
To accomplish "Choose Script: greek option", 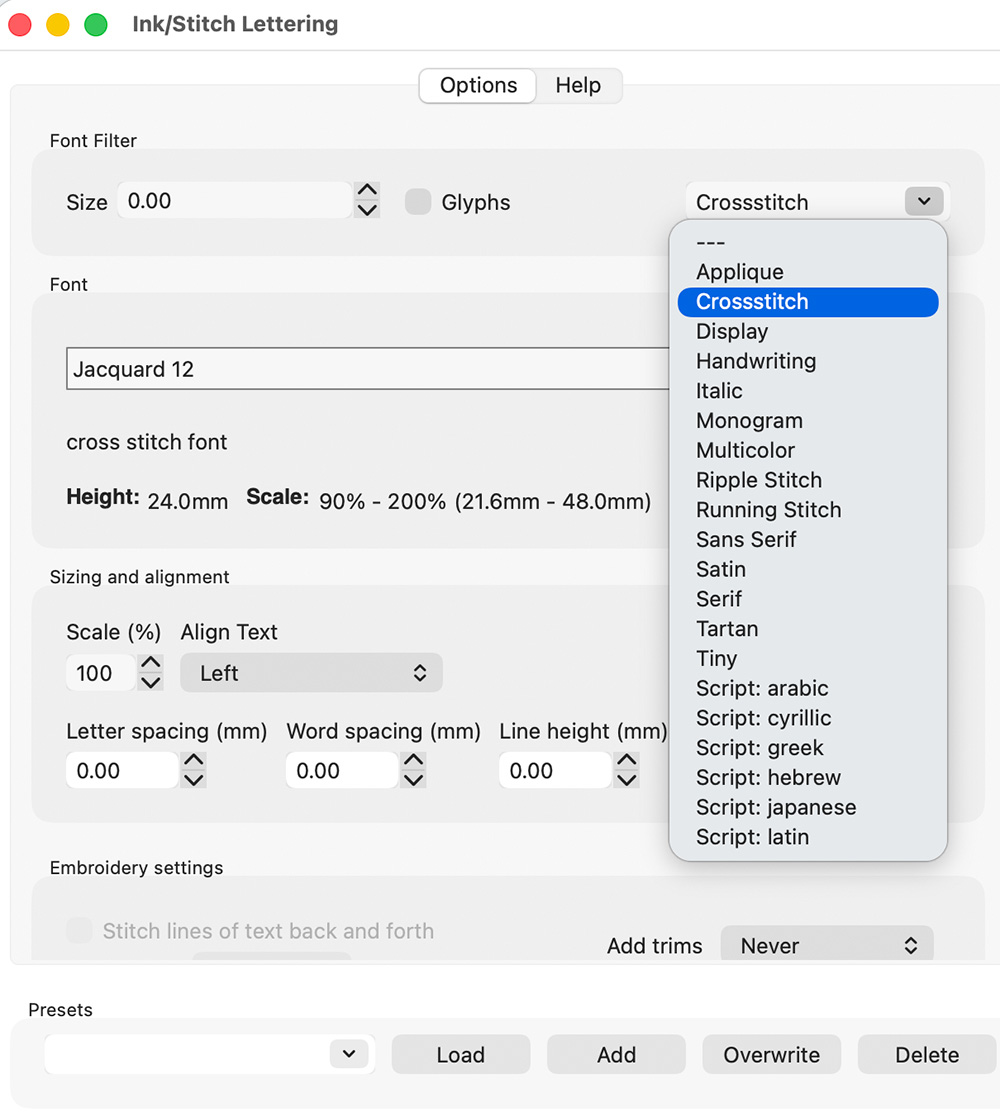I will click(808, 748).
